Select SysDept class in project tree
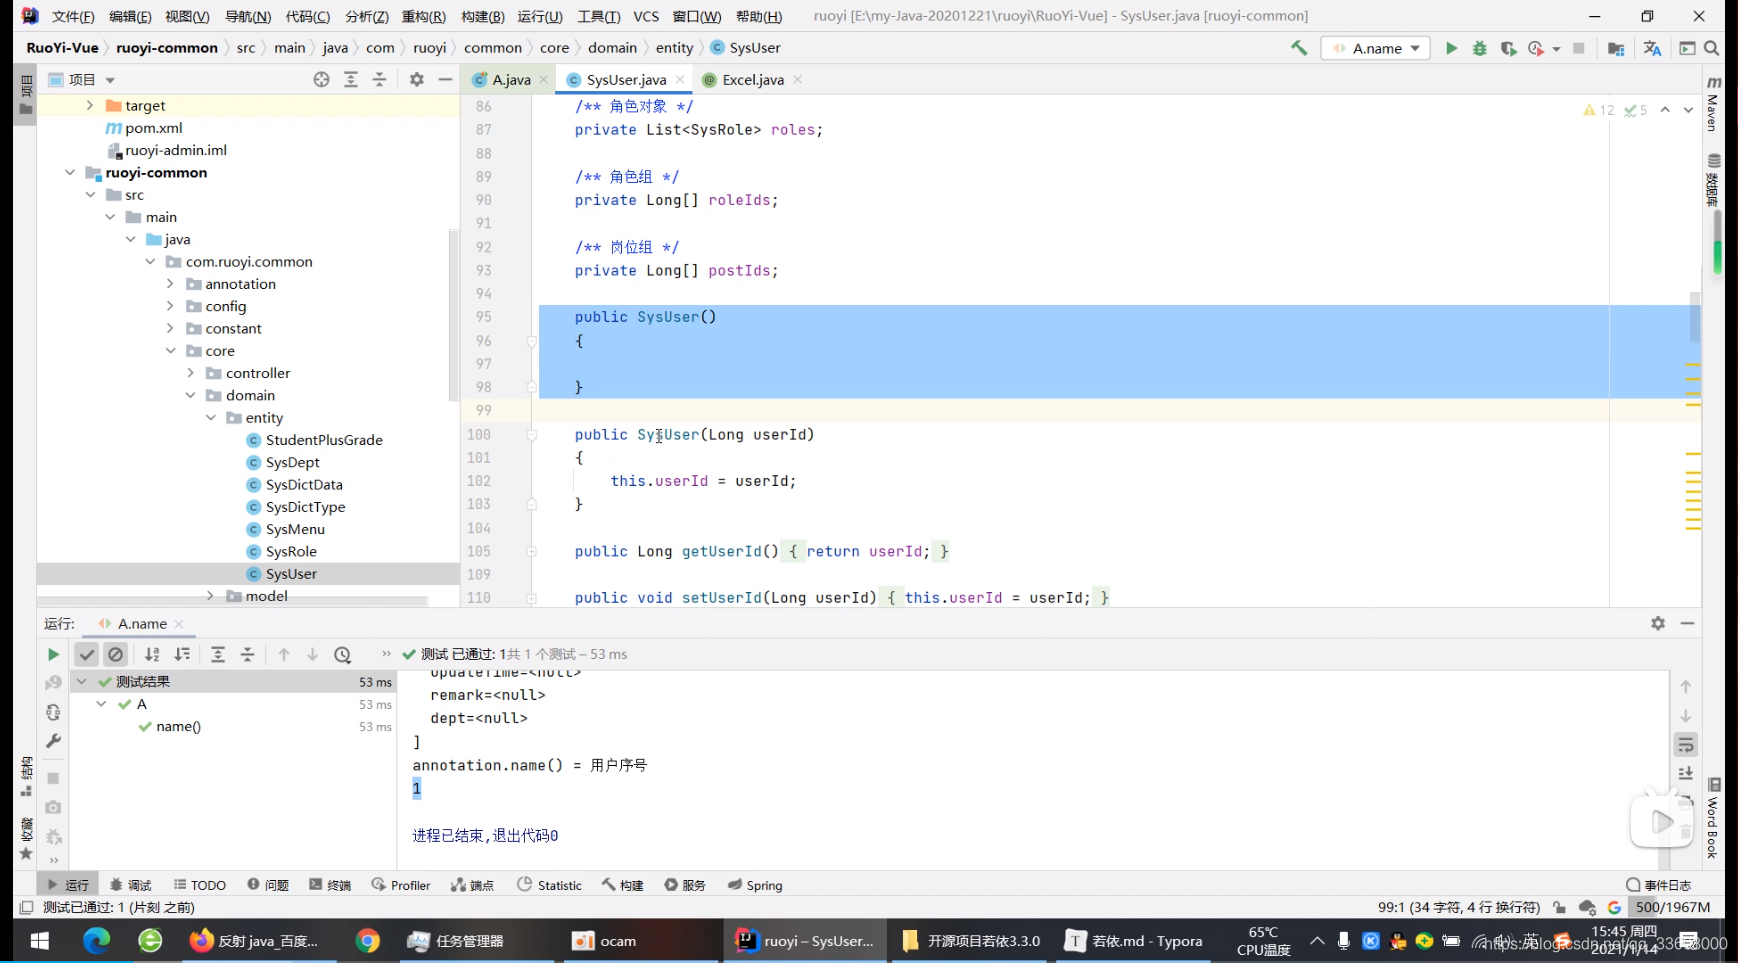The width and height of the screenshot is (1738, 963). tap(292, 462)
